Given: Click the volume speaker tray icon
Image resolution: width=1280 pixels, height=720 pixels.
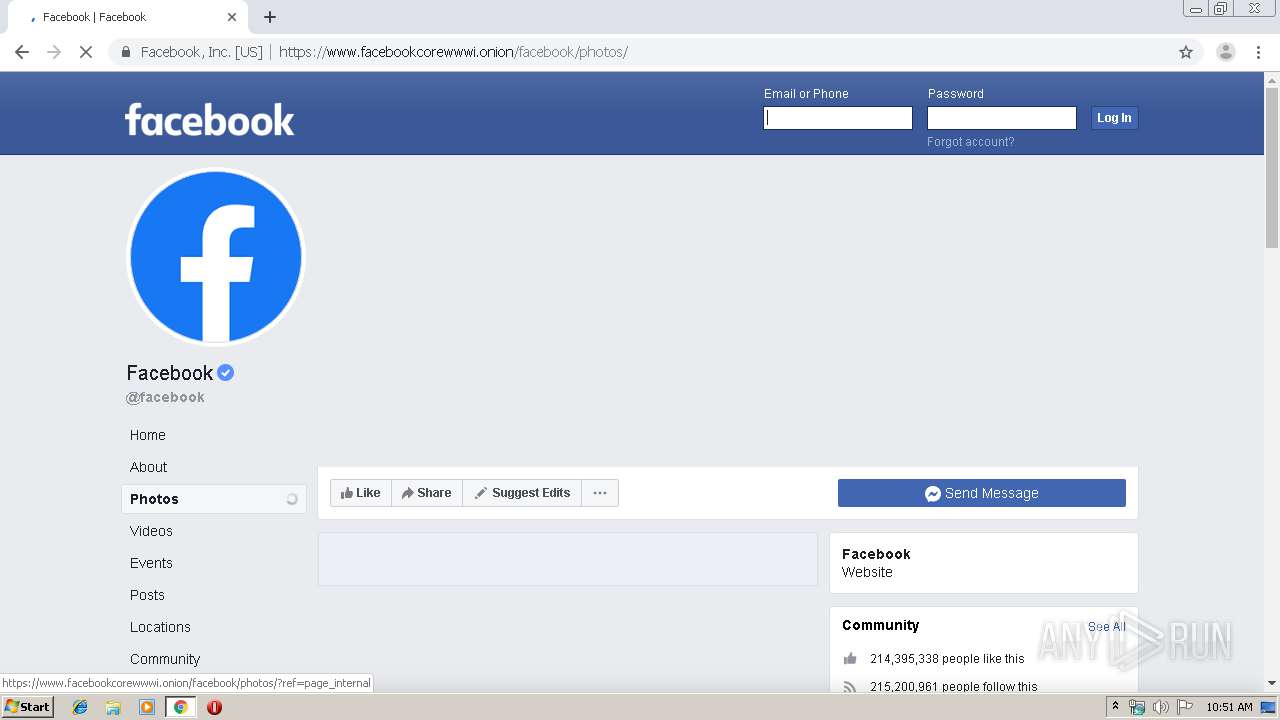Looking at the screenshot, I should (1160, 707).
